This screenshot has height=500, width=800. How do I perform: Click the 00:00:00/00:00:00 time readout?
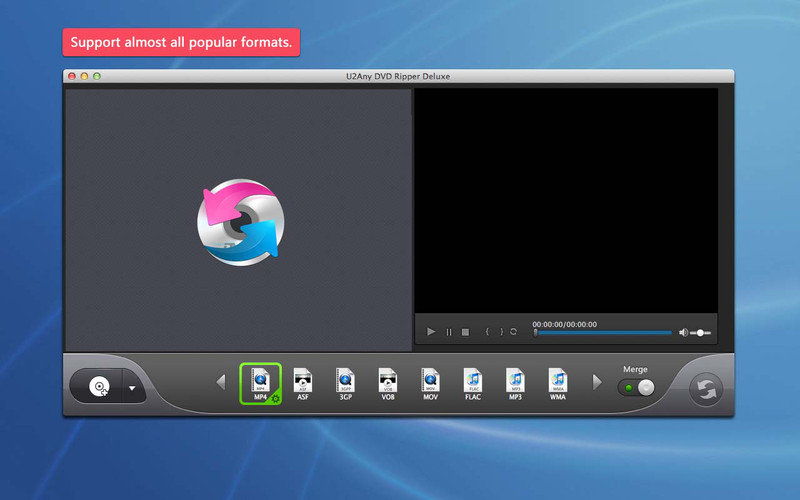(x=564, y=324)
